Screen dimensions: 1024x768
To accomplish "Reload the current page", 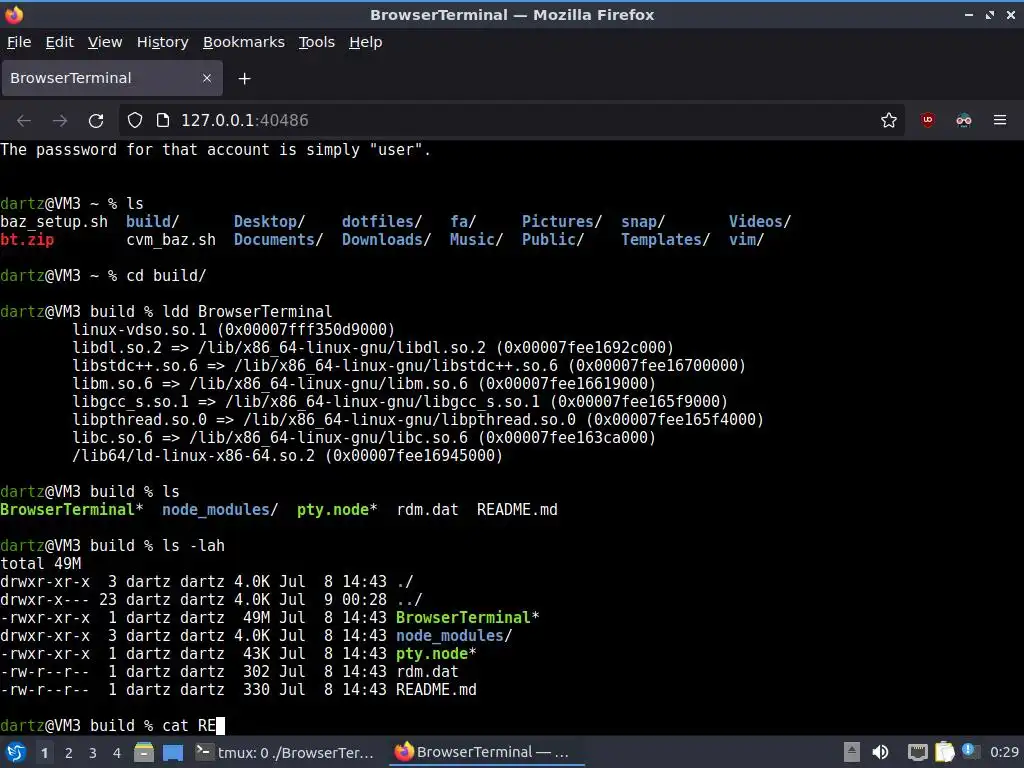I will (x=96, y=121).
